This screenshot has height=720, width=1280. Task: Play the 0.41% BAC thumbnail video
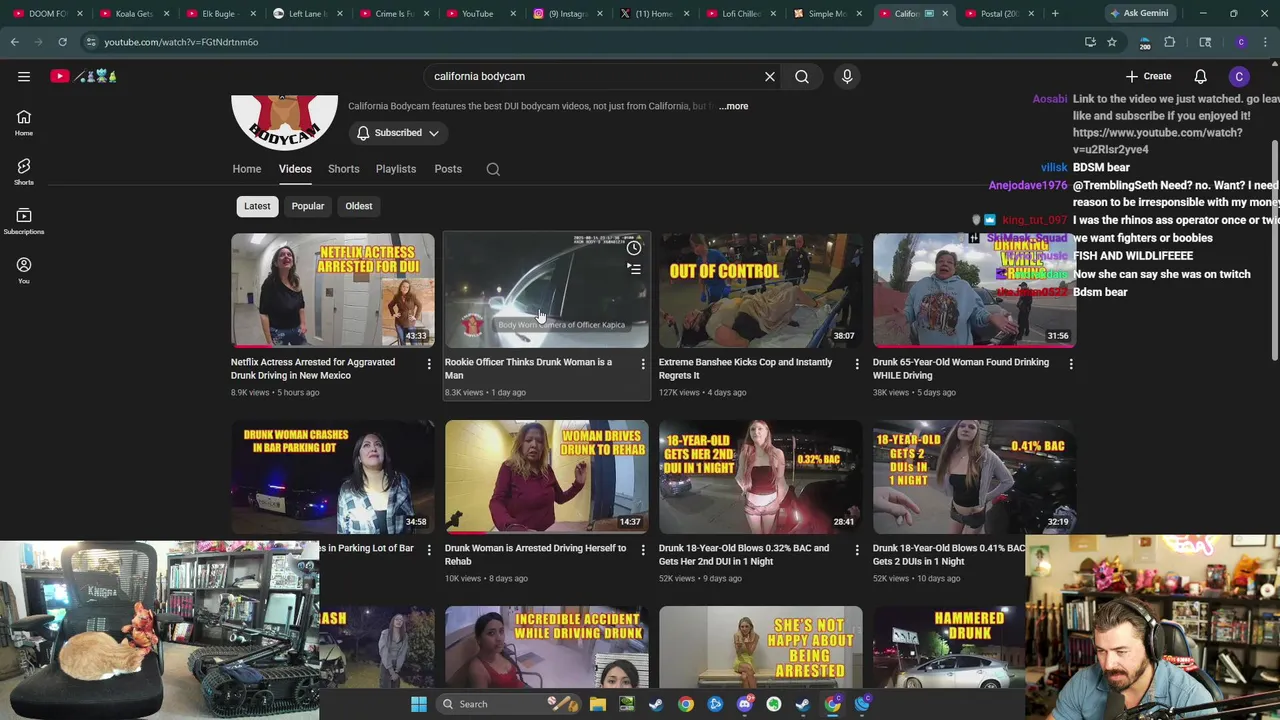click(975, 477)
